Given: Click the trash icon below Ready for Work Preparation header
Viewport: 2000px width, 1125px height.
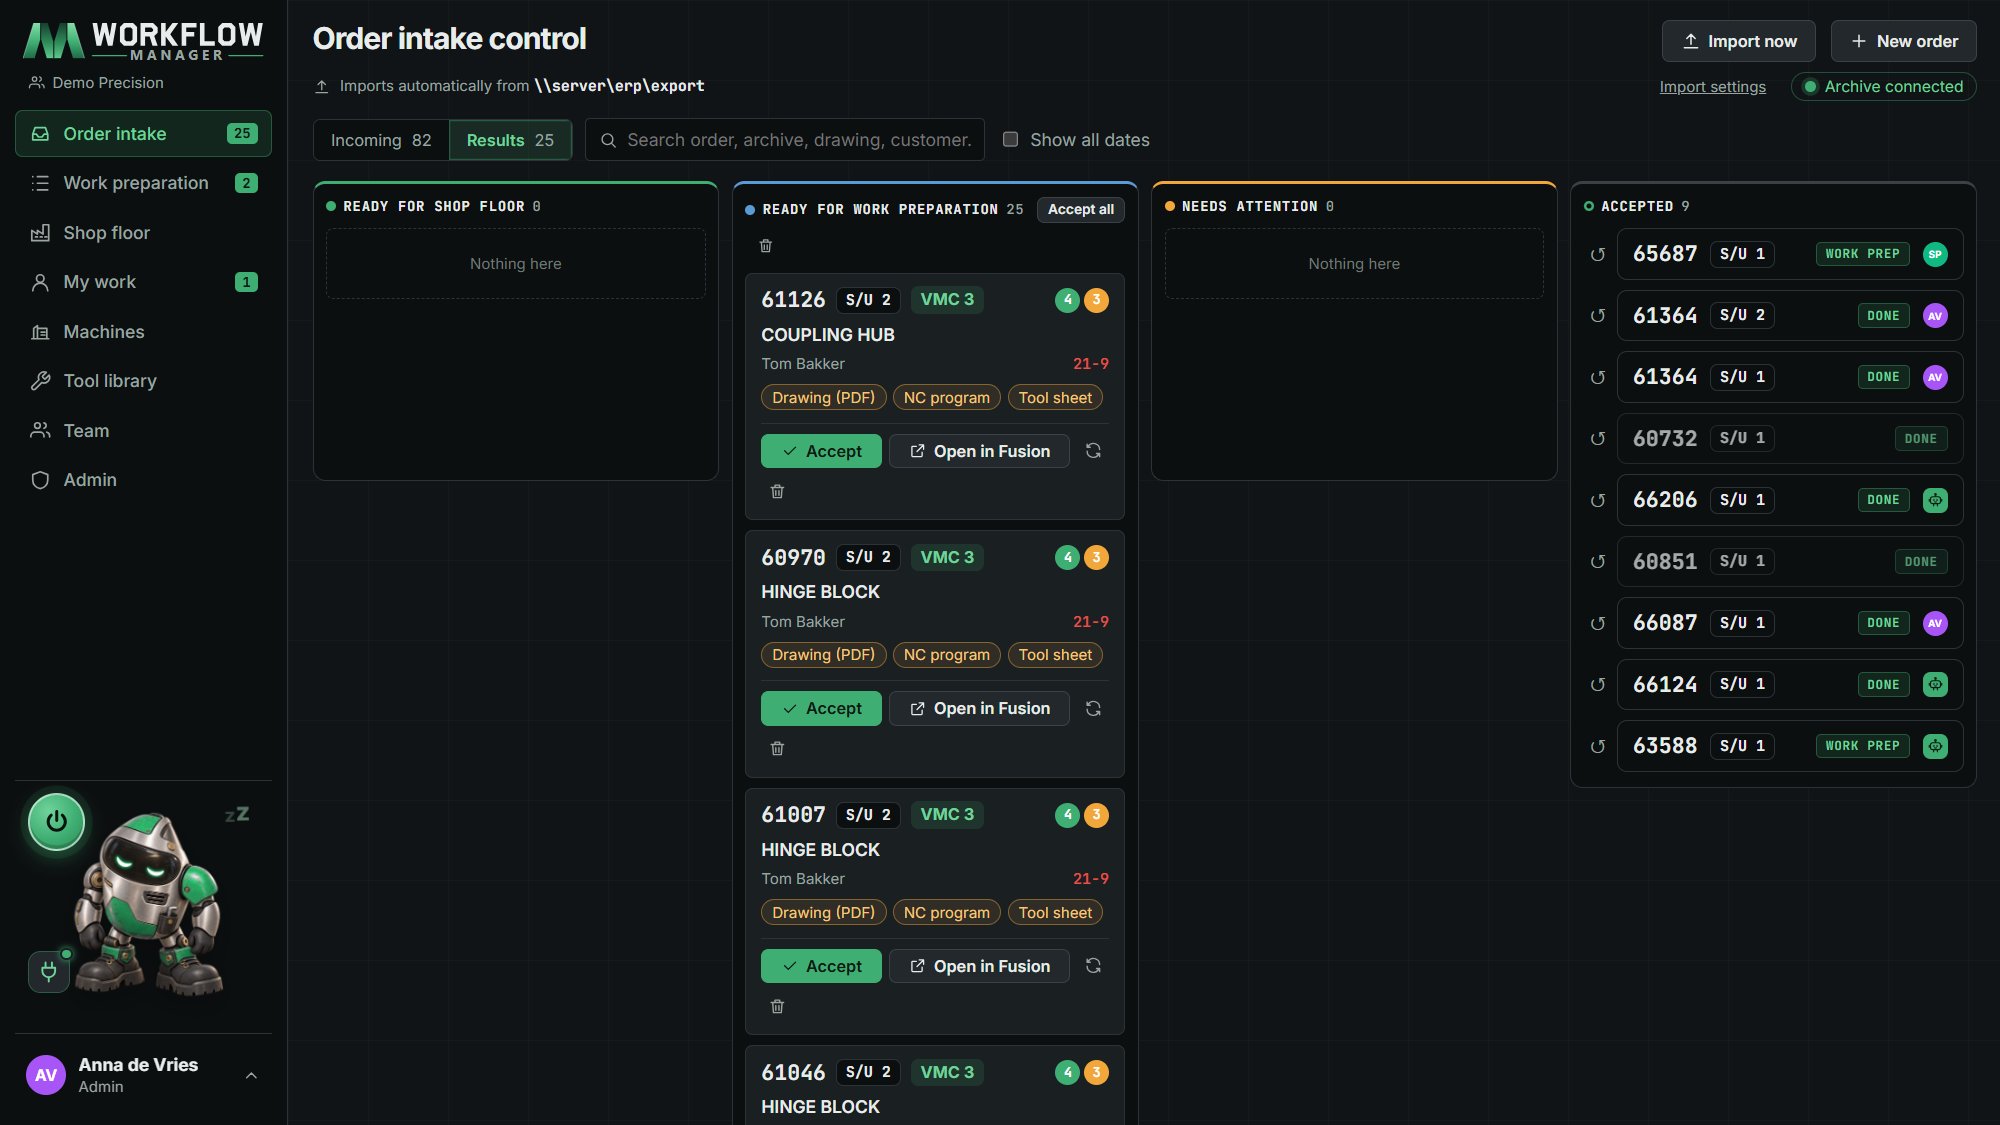Looking at the screenshot, I should [766, 246].
